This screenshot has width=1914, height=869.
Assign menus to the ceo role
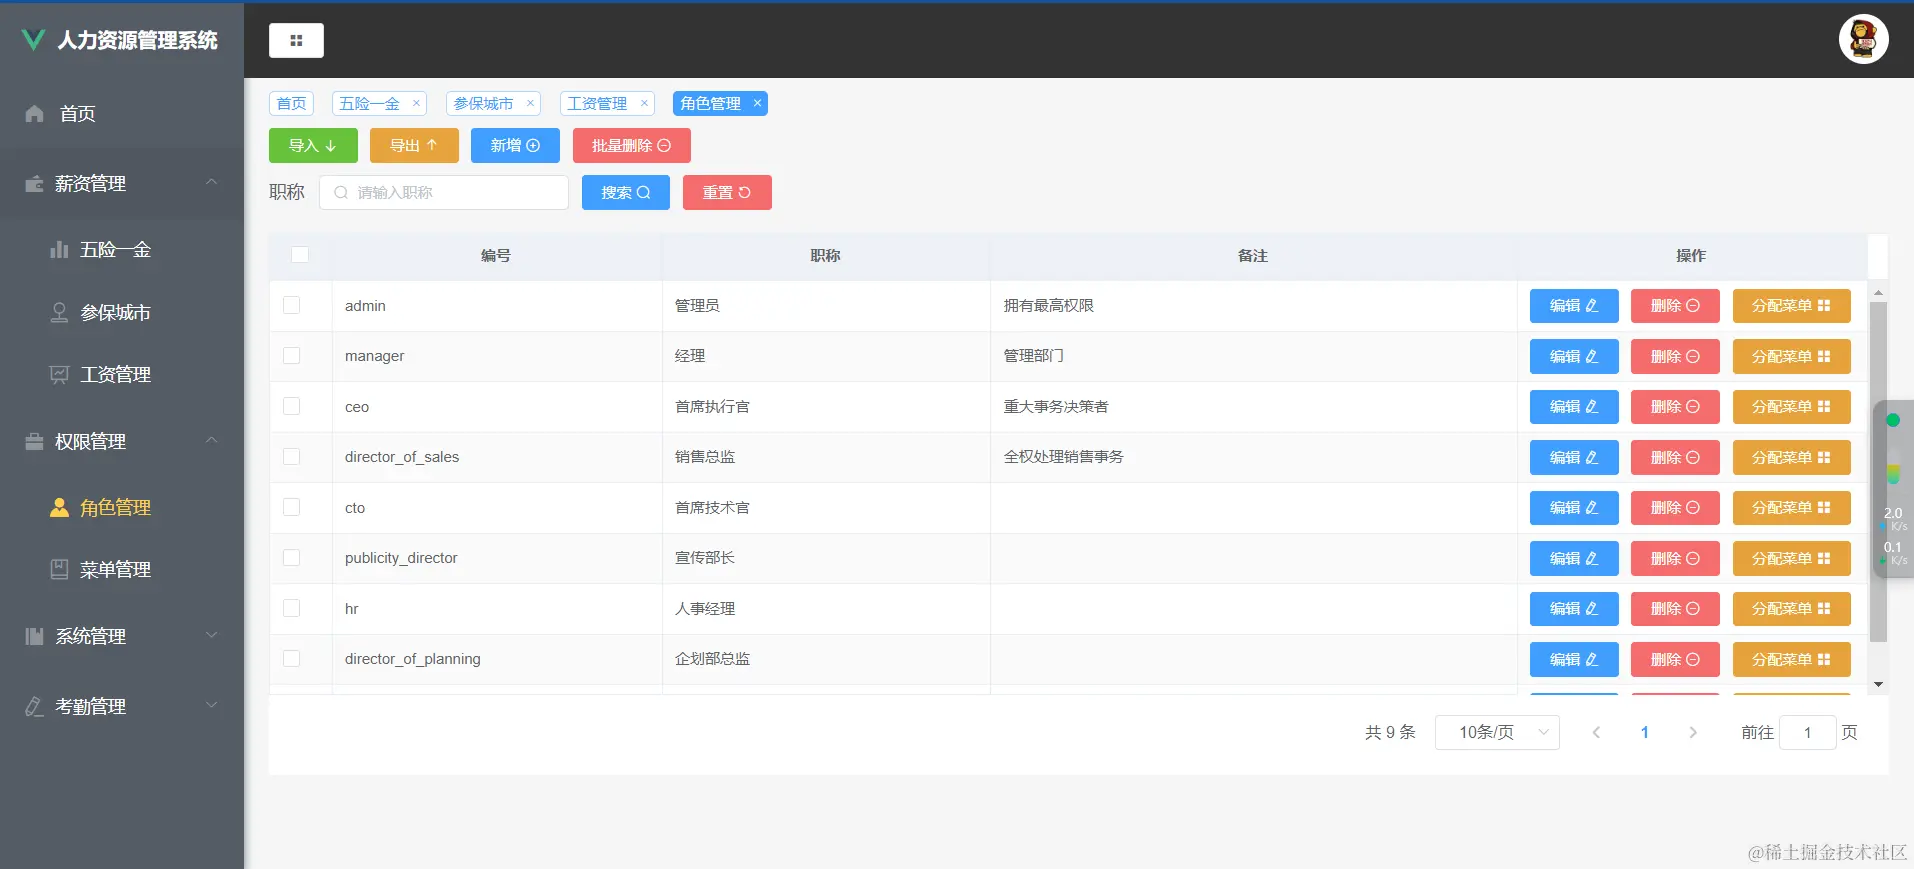pos(1791,407)
